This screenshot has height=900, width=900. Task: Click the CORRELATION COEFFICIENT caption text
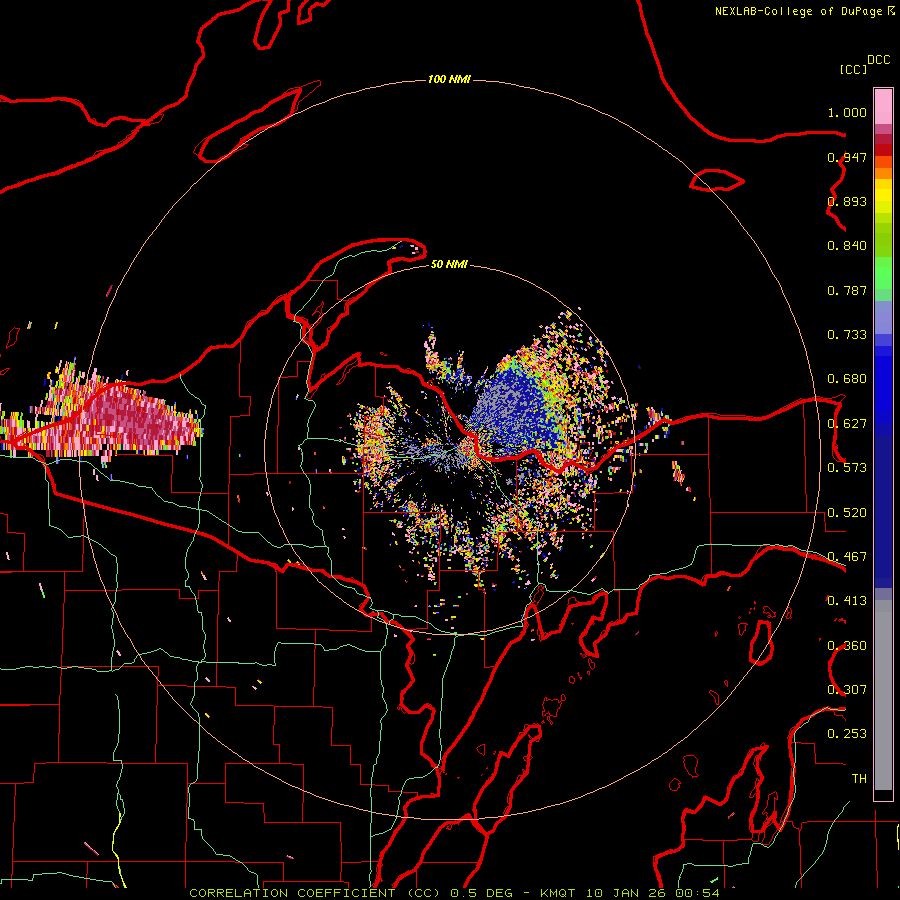tap(297, 893)
